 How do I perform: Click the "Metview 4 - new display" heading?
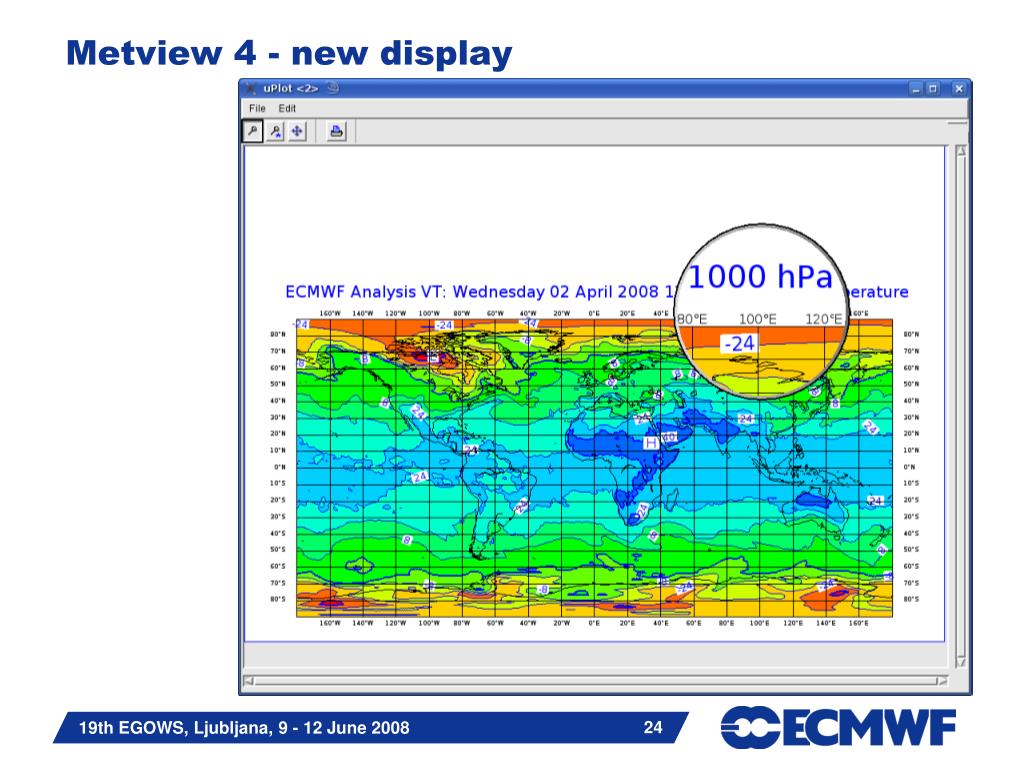[x=289, y=54]
